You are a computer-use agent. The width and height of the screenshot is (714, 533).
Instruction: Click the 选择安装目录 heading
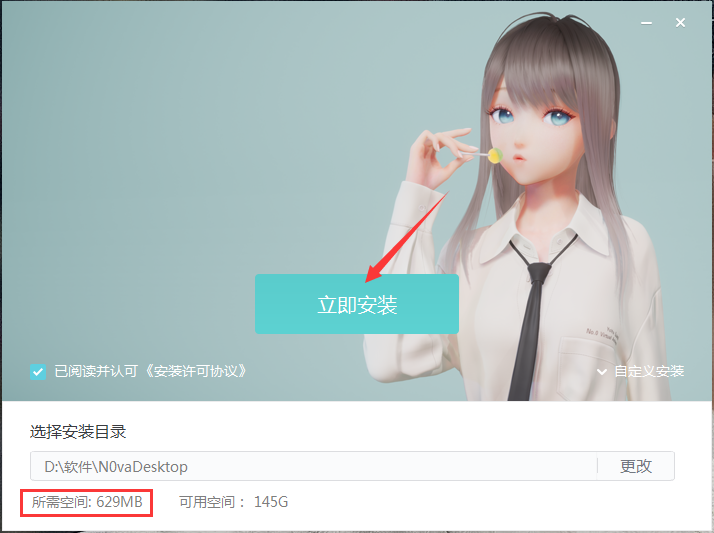[78, 431]
